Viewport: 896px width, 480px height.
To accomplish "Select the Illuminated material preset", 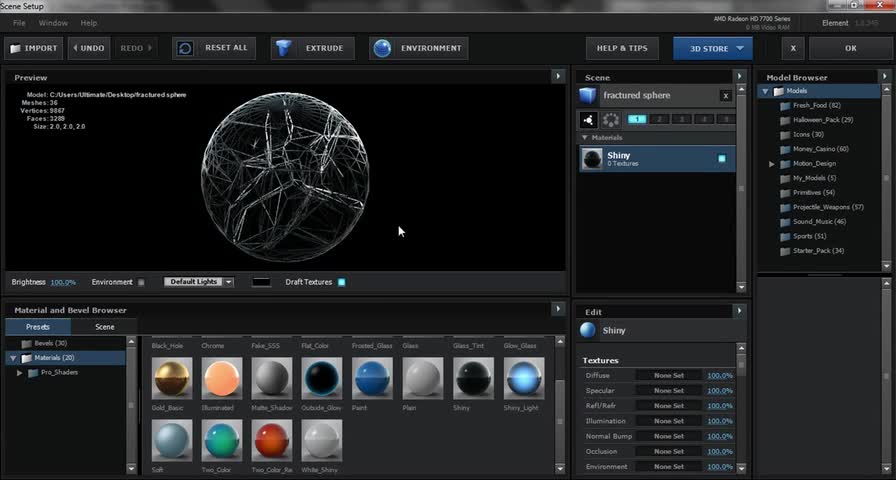I will click(222, 378).
